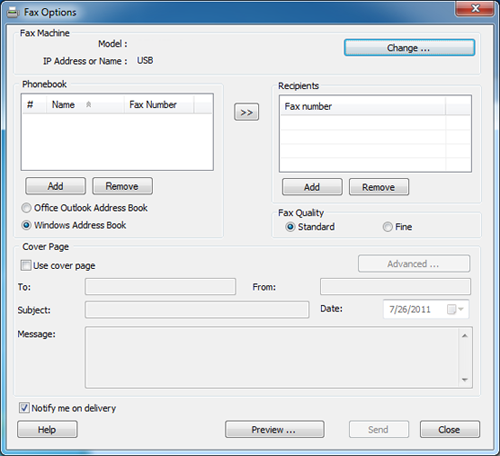Screen dimensions: 500x456
Task: Open the date picker calendar dropdown
Action: 455,309
